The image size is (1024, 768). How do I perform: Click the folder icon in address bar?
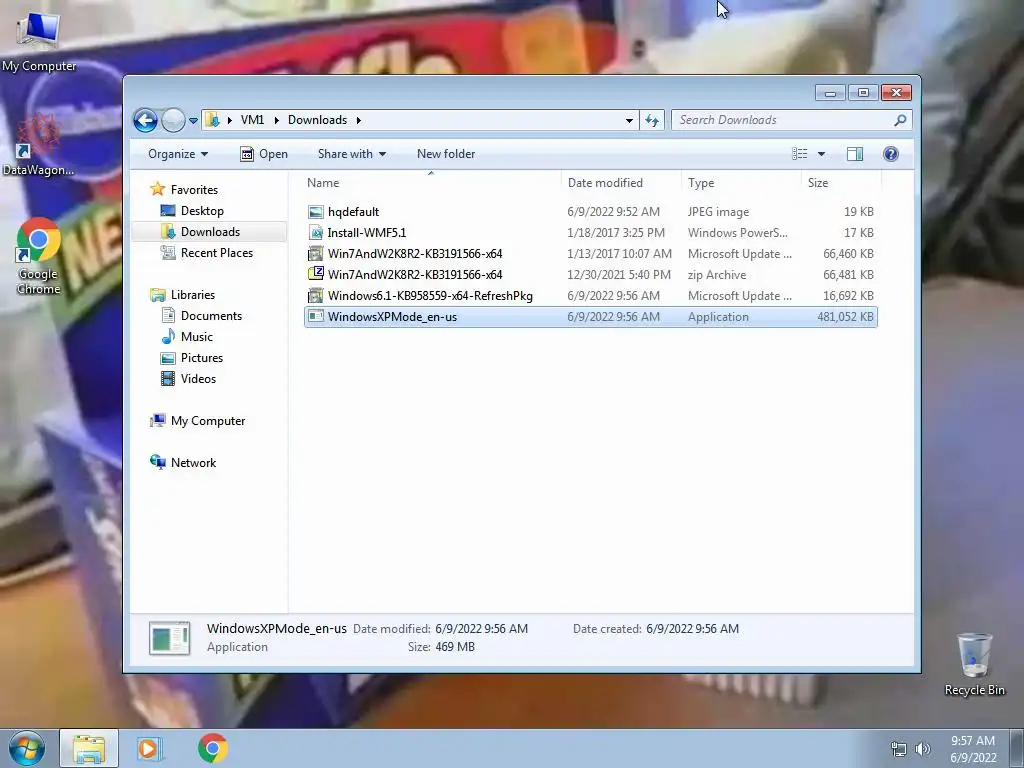click(212, 120)
